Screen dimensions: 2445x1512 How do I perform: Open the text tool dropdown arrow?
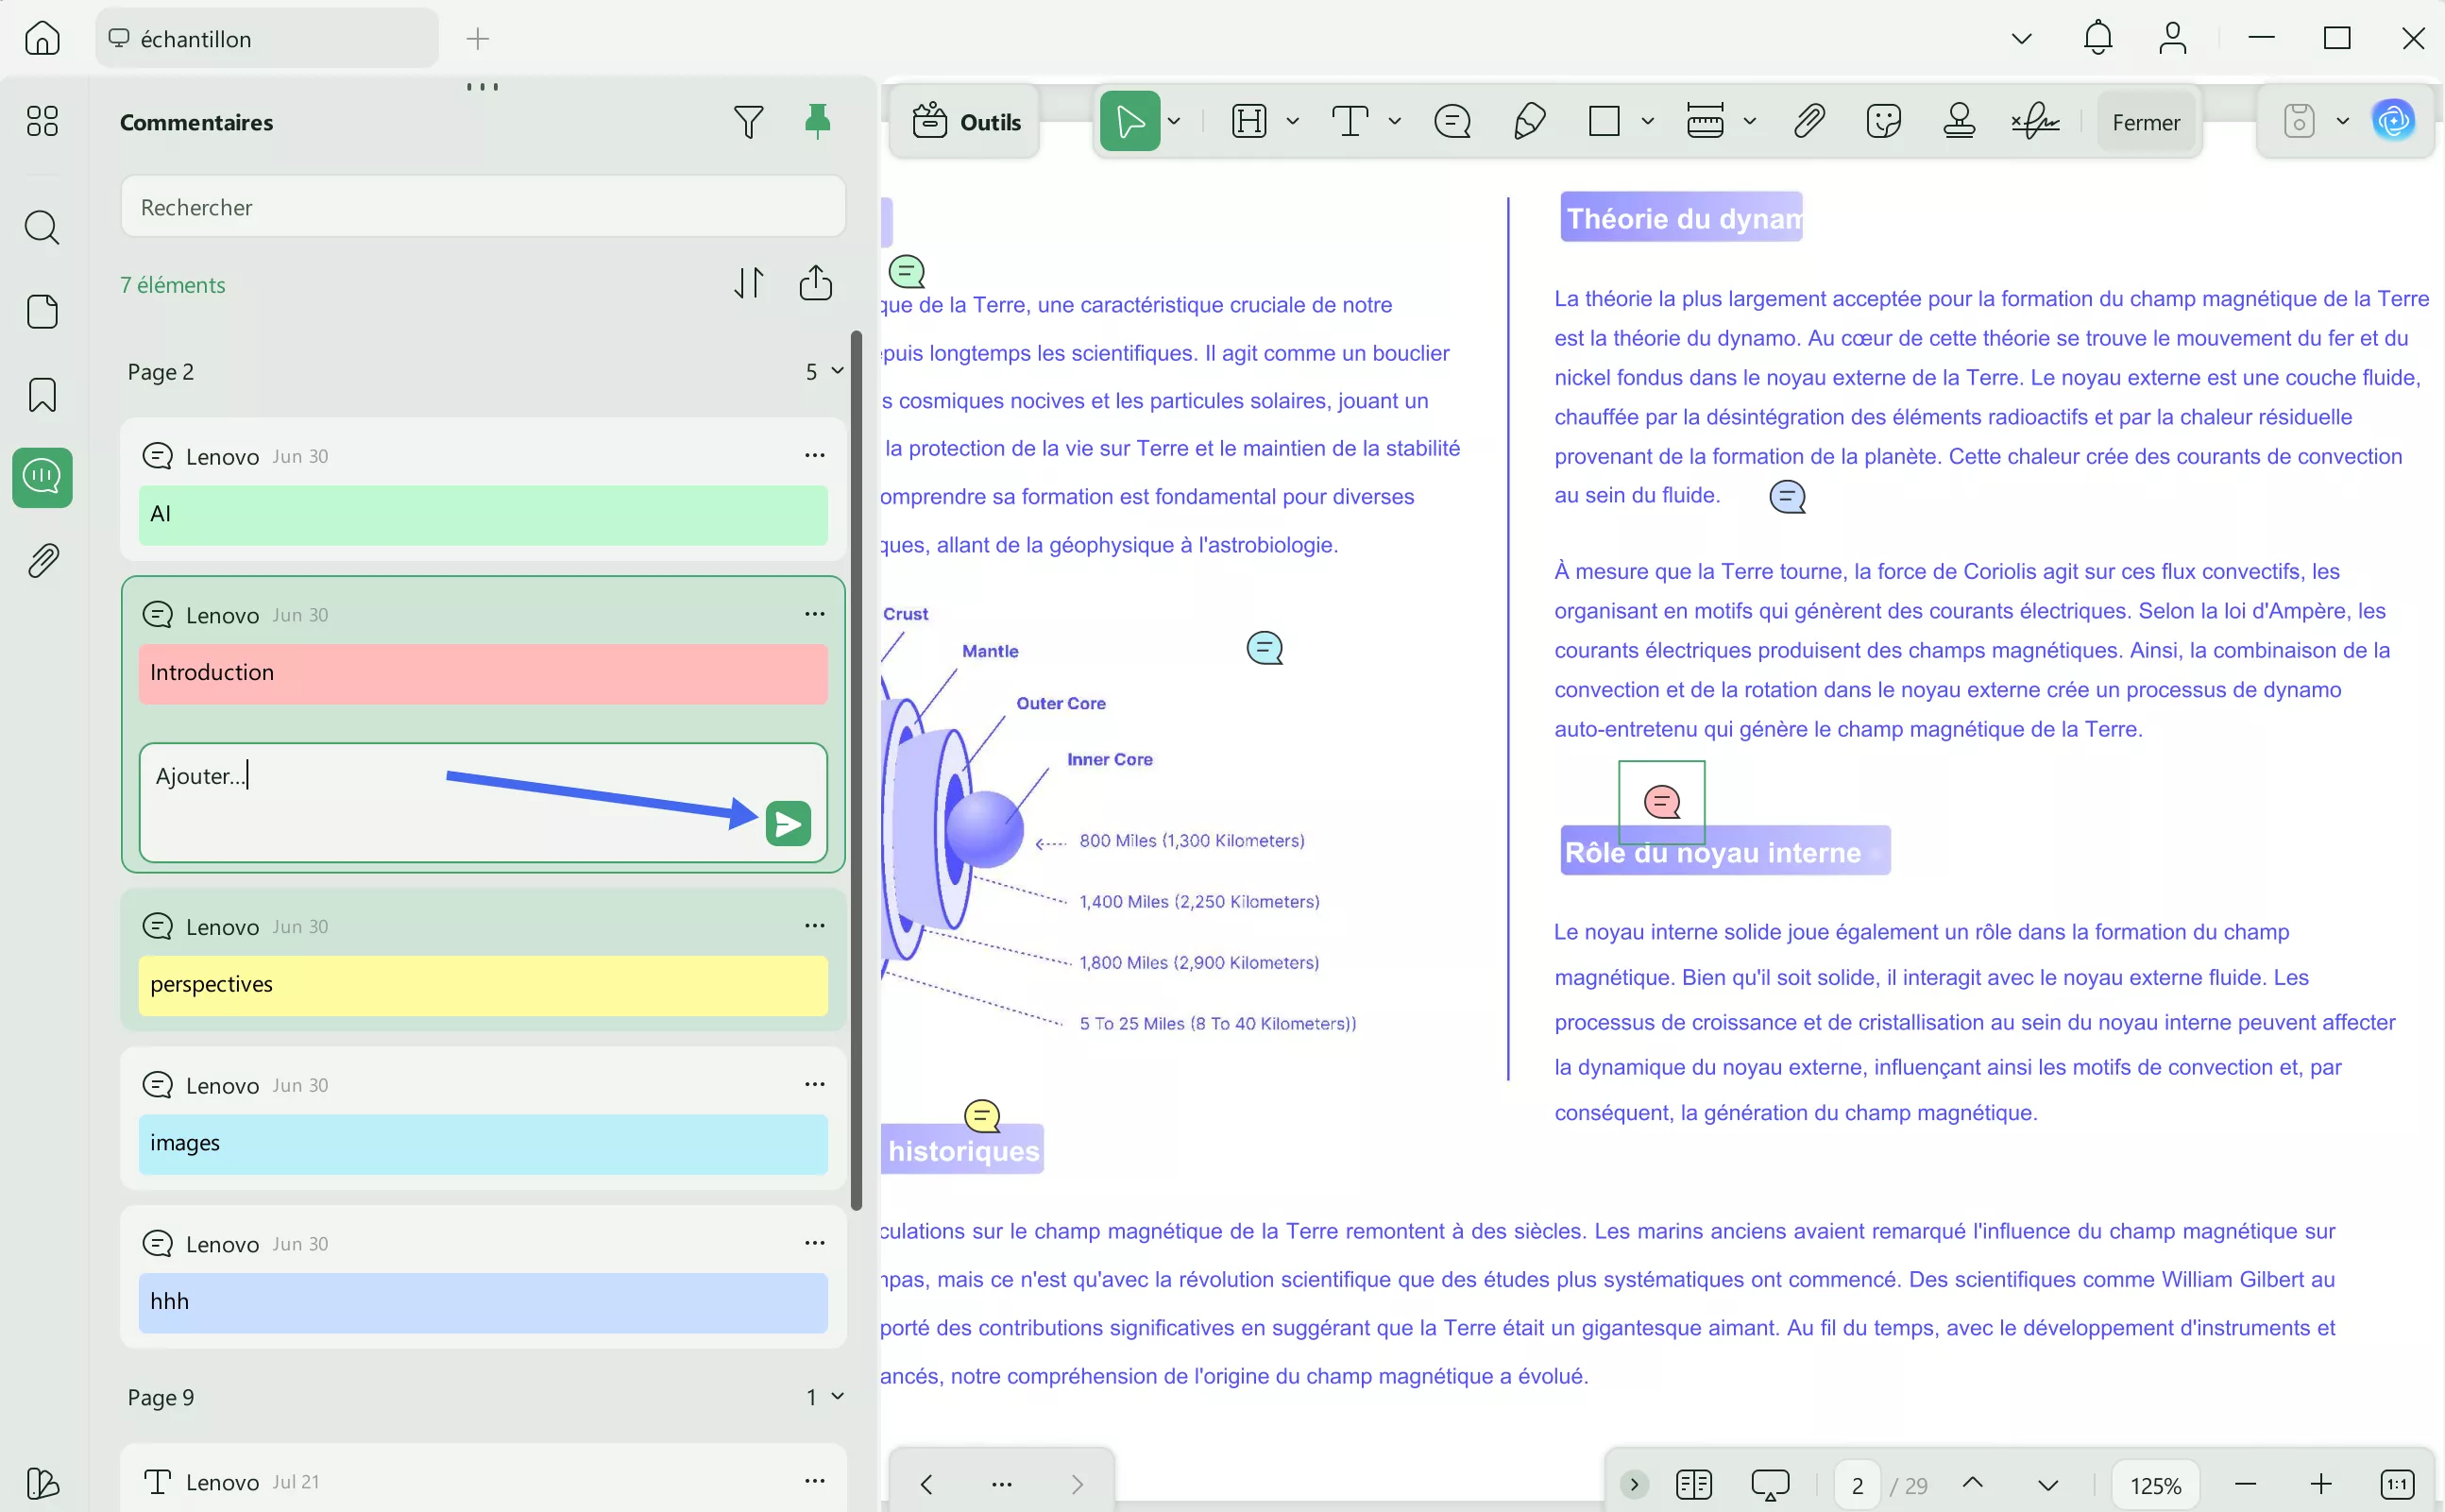pyautogui.click(x=1394, y=122)
